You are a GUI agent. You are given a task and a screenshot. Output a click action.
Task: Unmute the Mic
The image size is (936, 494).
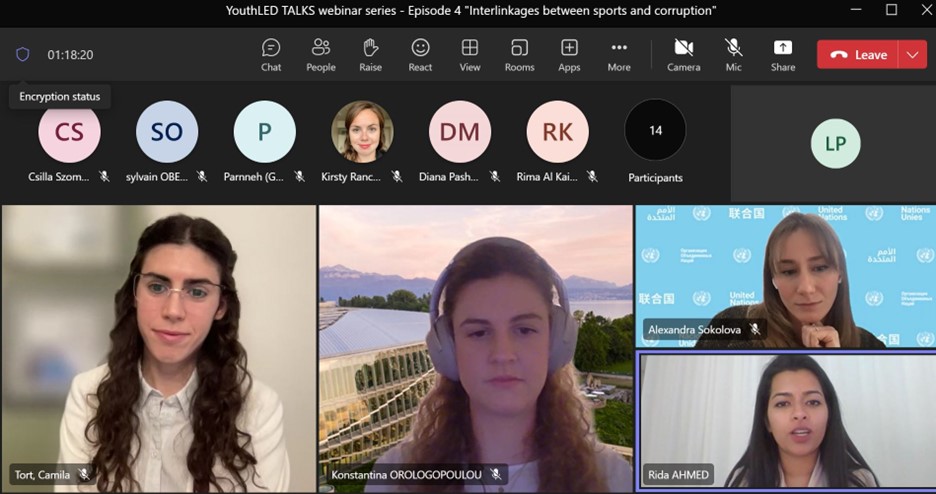(734, 54)
